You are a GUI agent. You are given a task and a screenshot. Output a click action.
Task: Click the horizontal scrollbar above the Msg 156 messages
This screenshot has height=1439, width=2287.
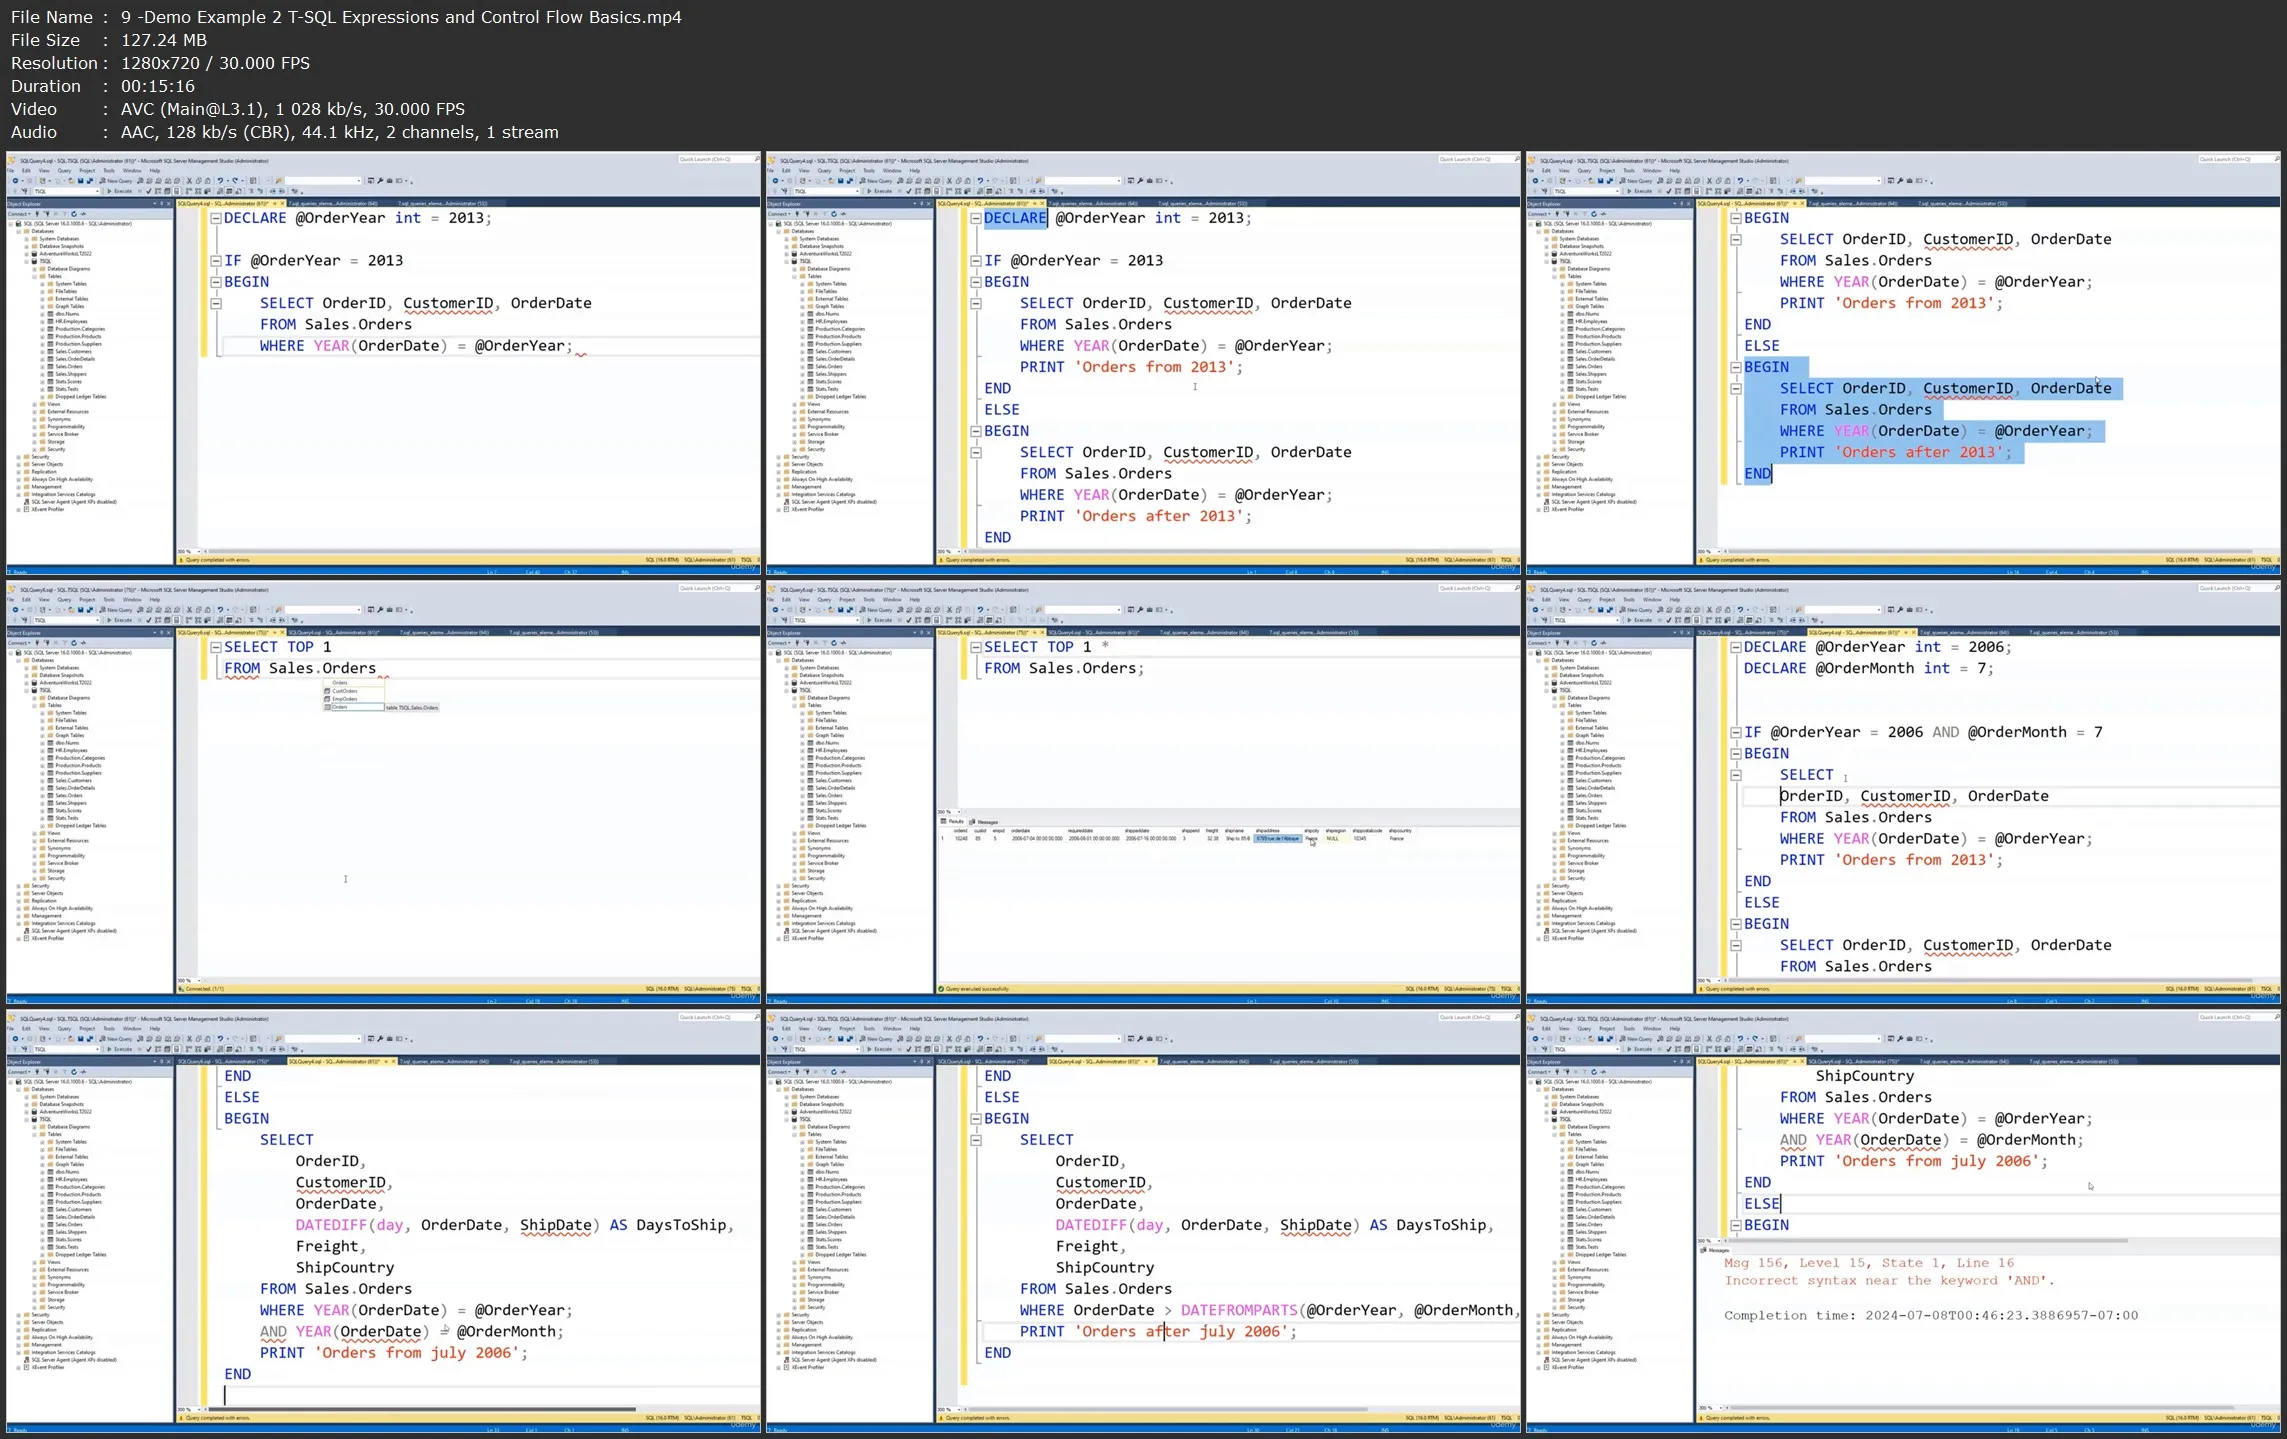point(1928,1241)
